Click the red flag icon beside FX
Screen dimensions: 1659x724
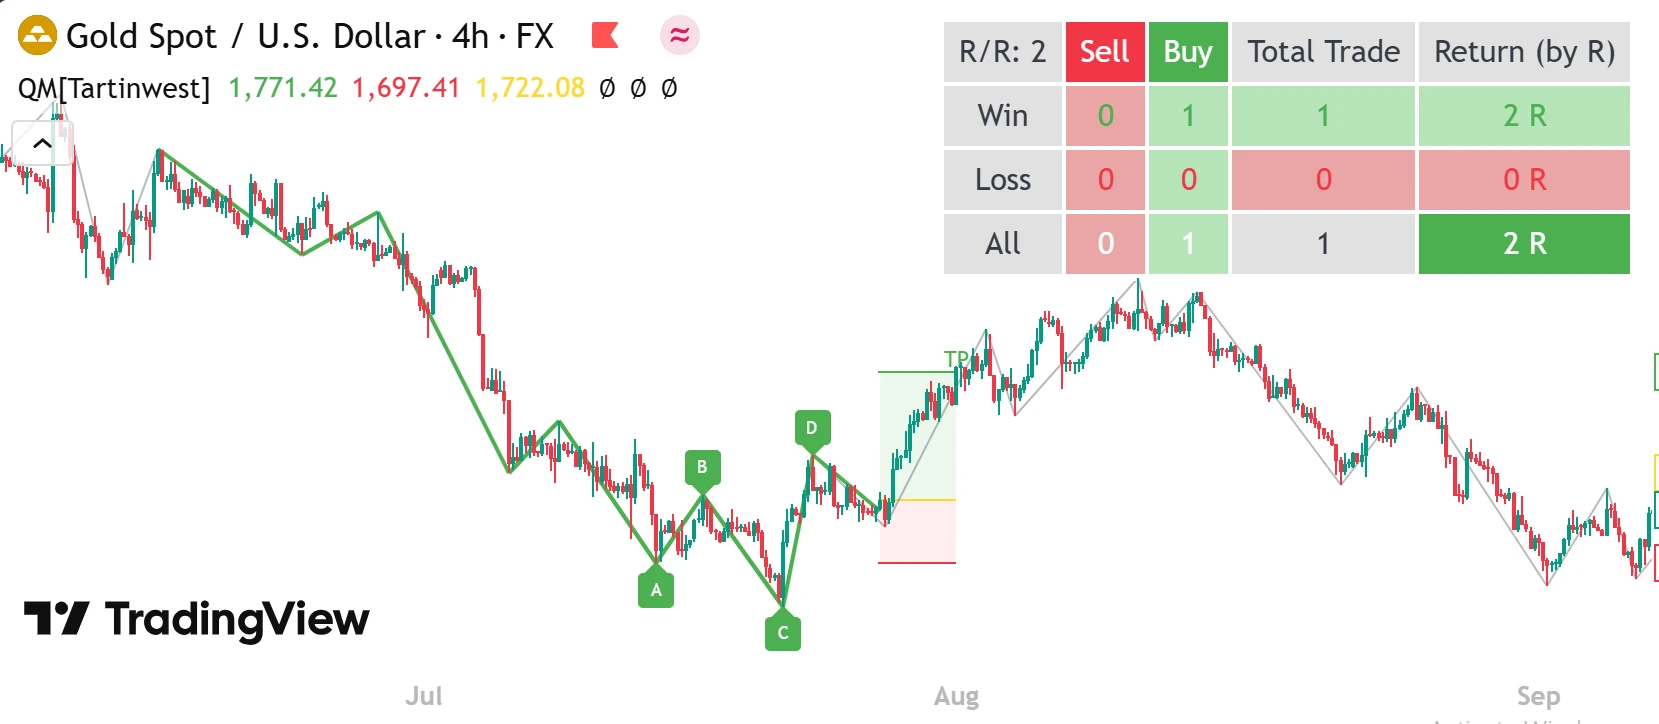tap(605, 36)
